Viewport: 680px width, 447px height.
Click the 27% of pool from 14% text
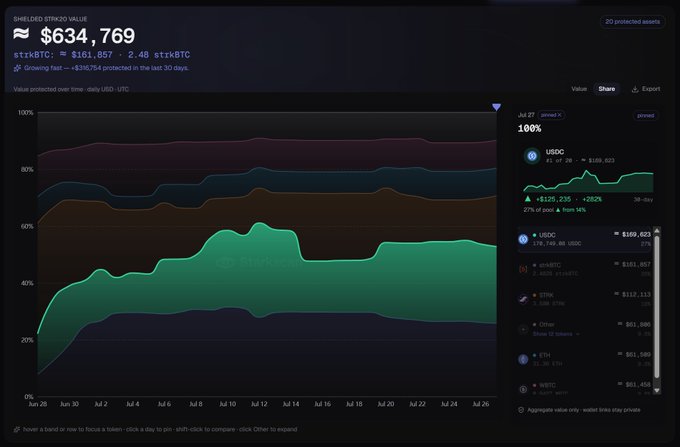(x=554, y=210)
